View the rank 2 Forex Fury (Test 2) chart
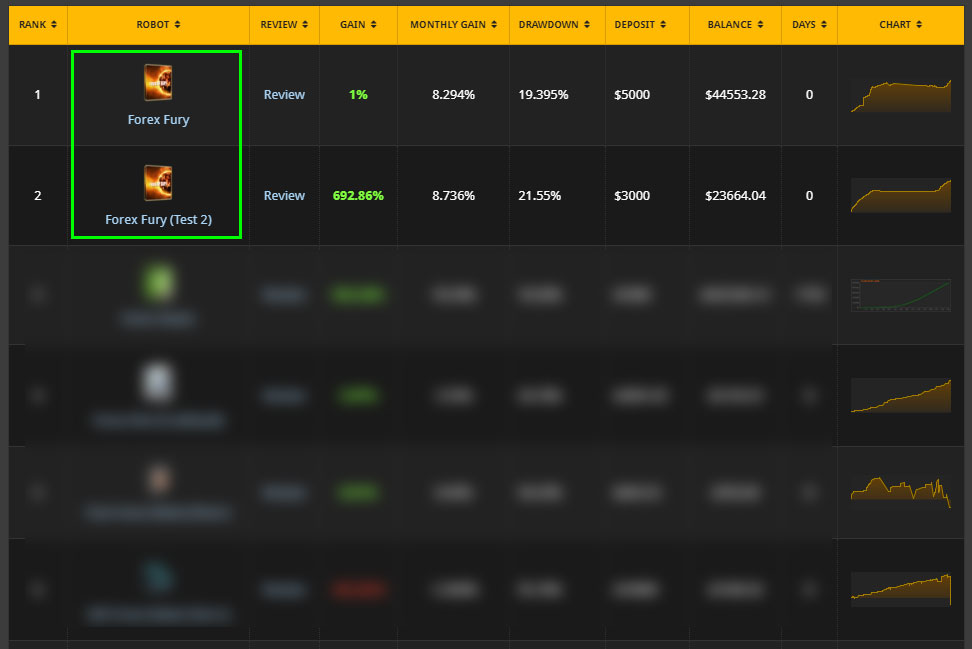 pos(900,195)
